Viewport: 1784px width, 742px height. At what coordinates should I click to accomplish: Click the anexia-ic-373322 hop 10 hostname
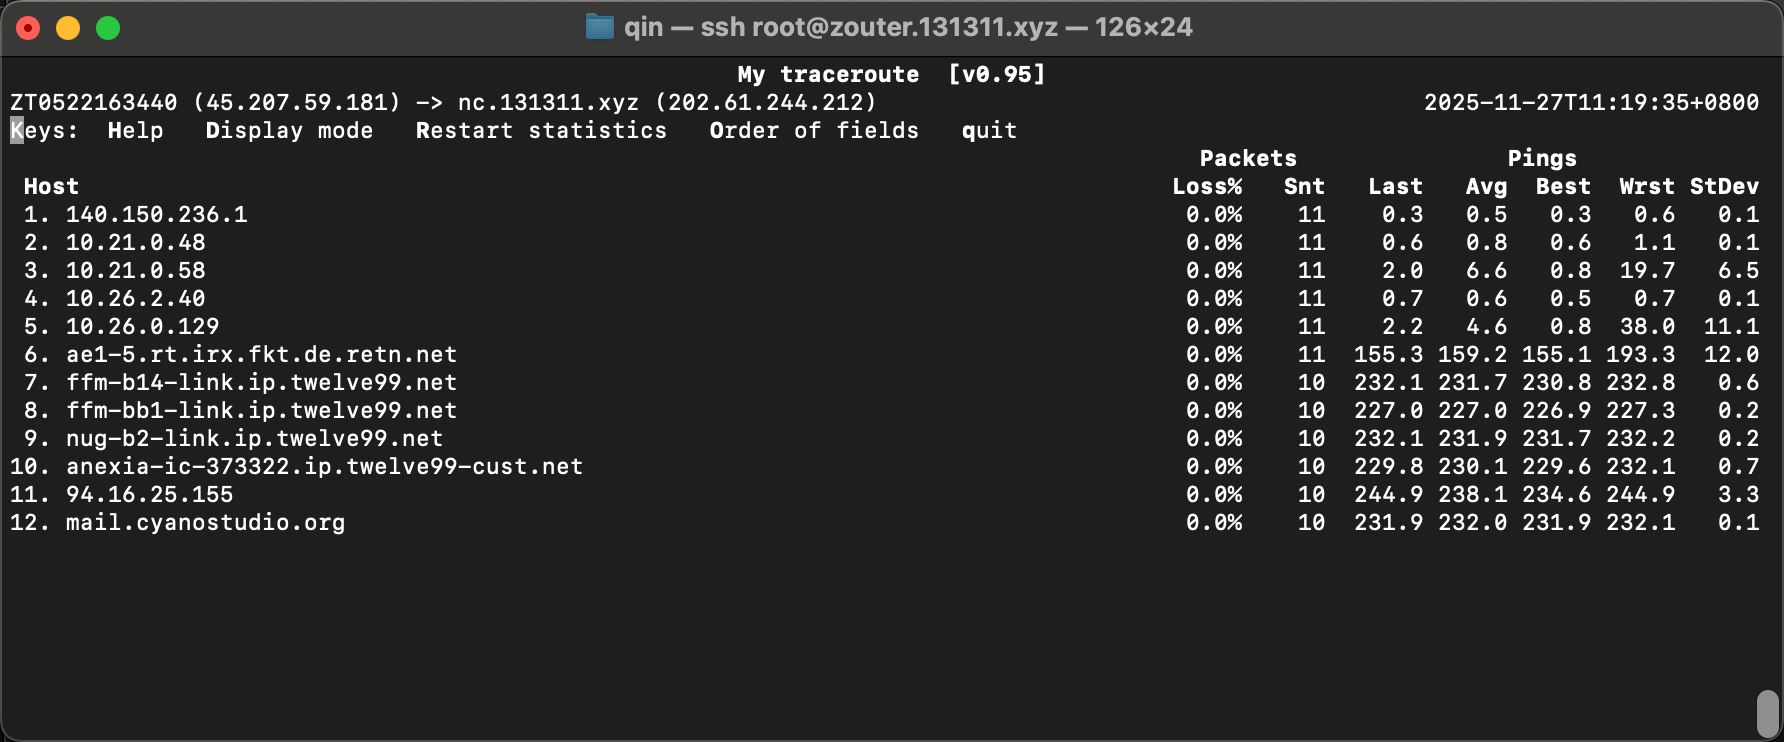pos(324,467)
